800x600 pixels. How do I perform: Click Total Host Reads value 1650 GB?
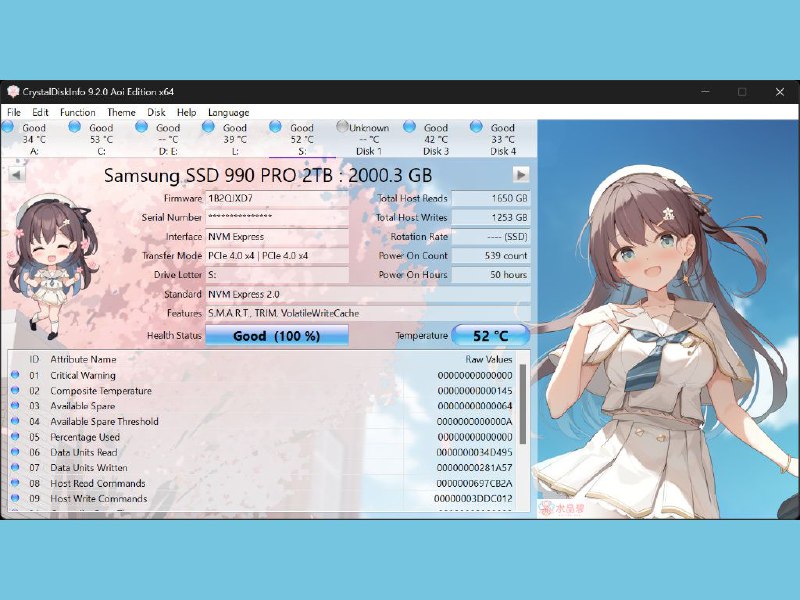491,198
